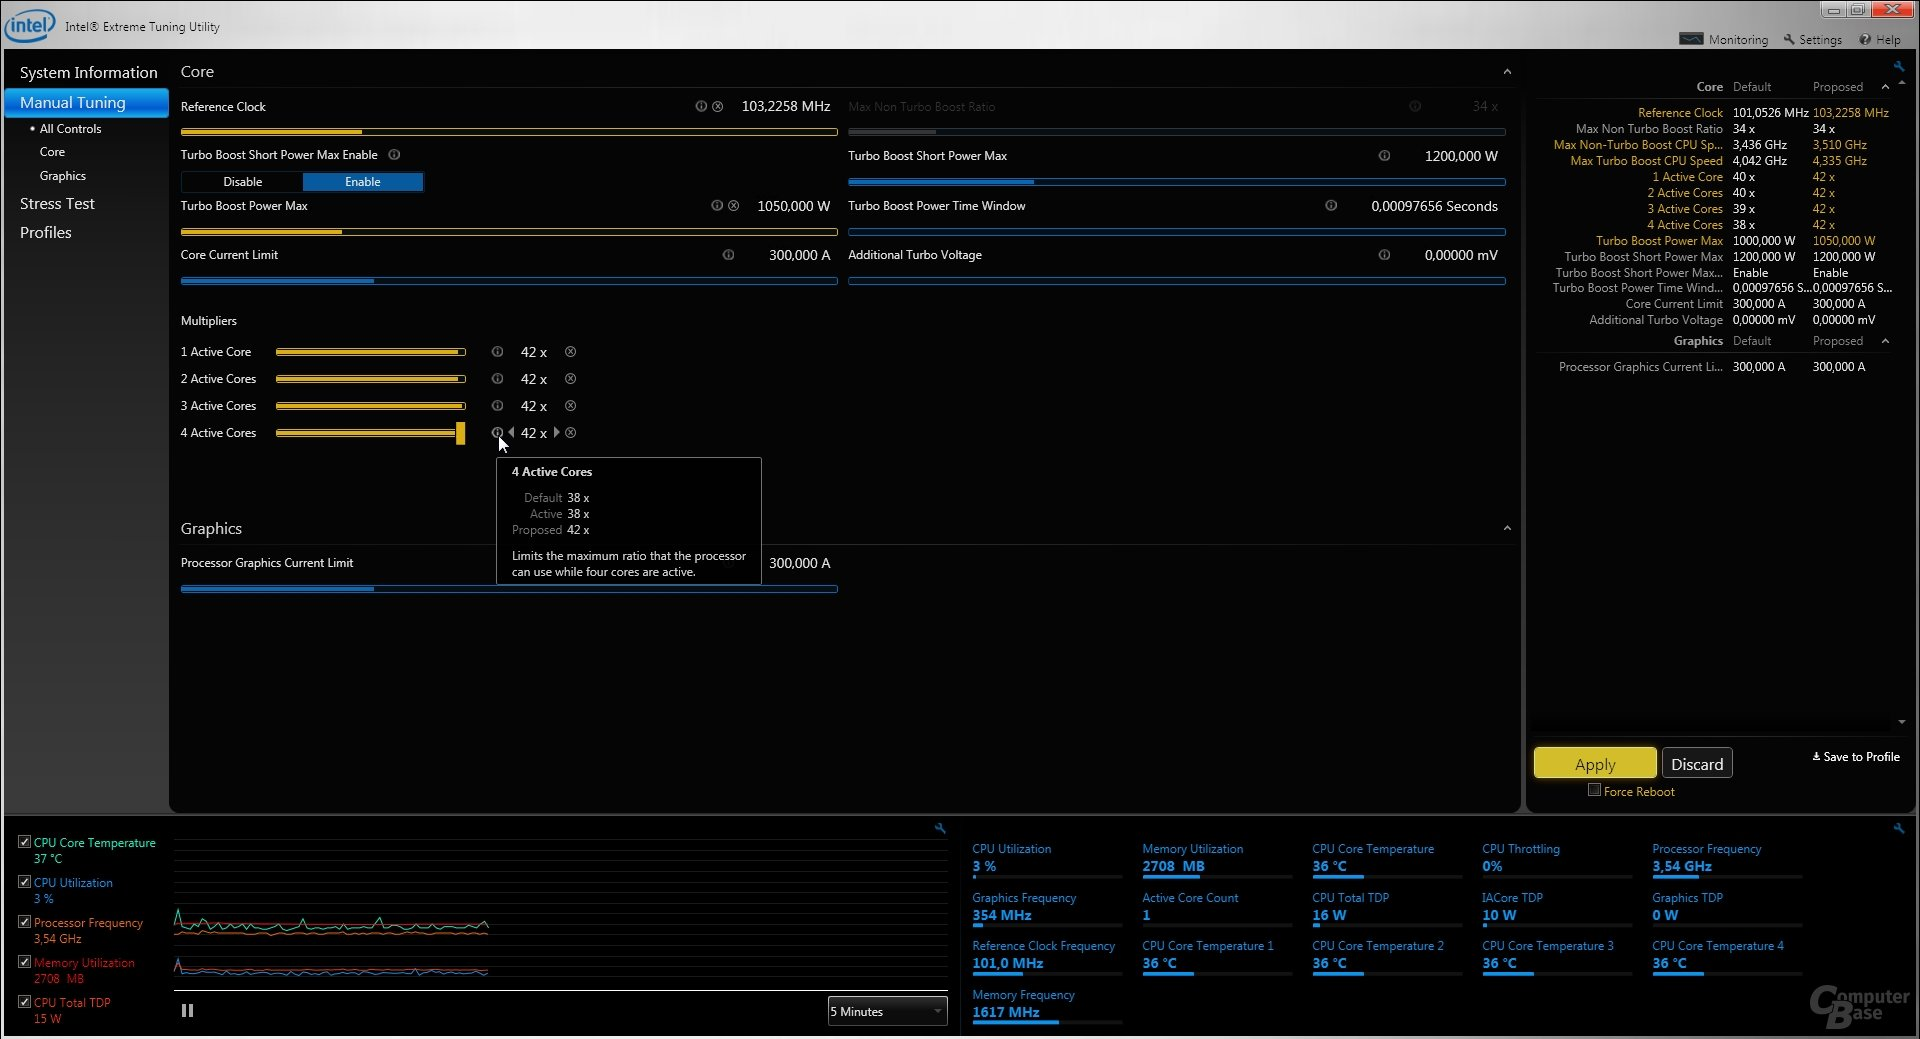Open the Graphics sub-item in the sidebar
The height and width of the screenshot is (1039, 1920).
tap(63, 176)
